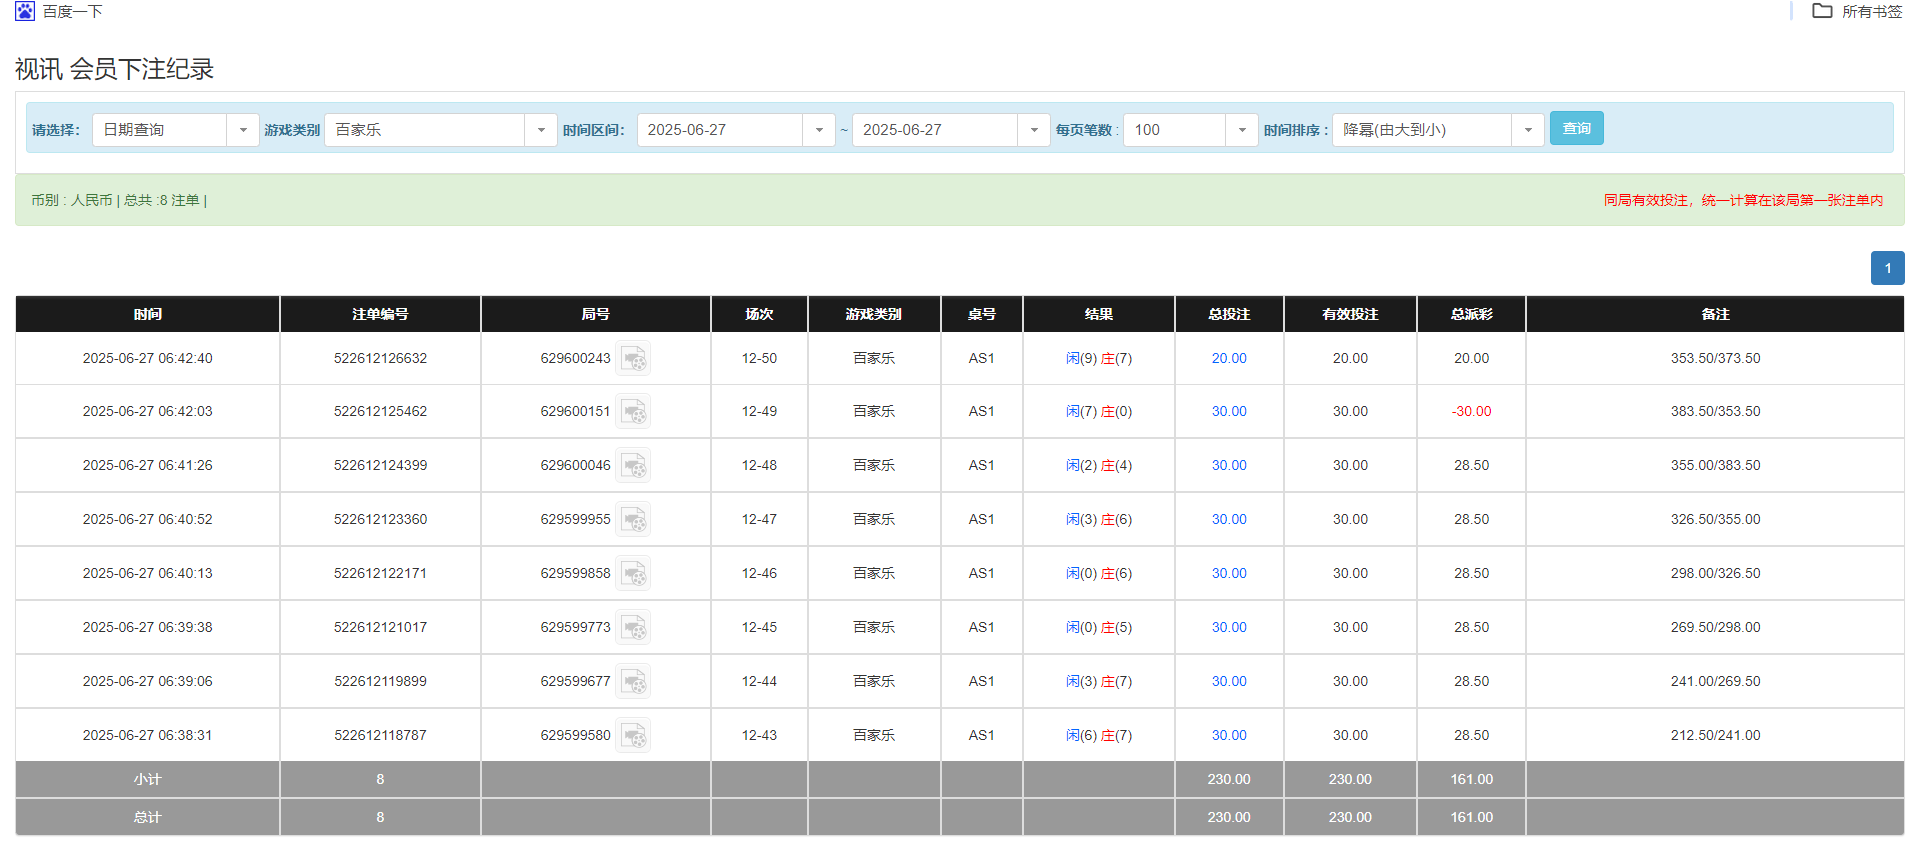Open video replay icon for round 629600243
This screenshot has width=1919, height=841.
633,359
